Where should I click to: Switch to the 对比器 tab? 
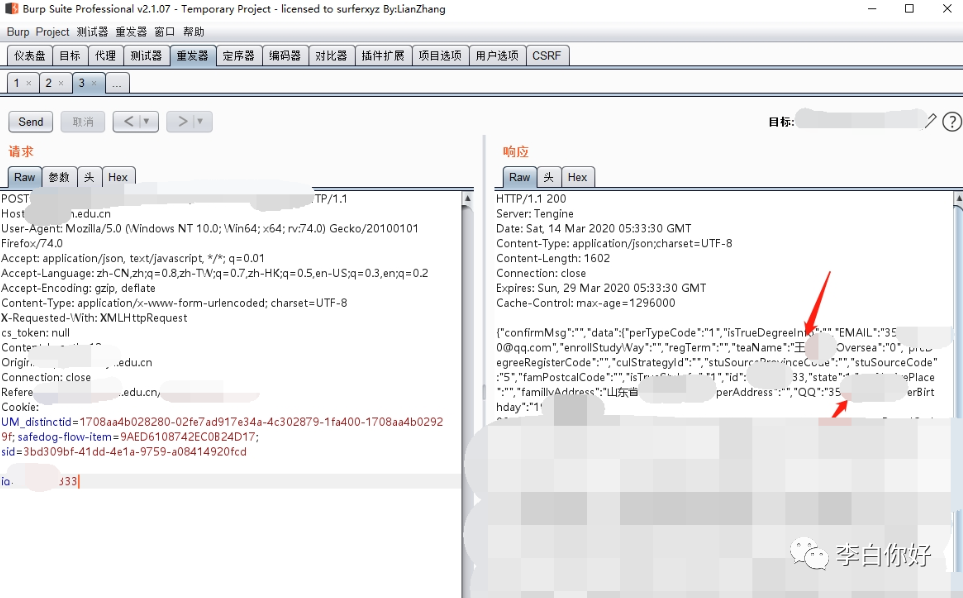tap(331, 56)
